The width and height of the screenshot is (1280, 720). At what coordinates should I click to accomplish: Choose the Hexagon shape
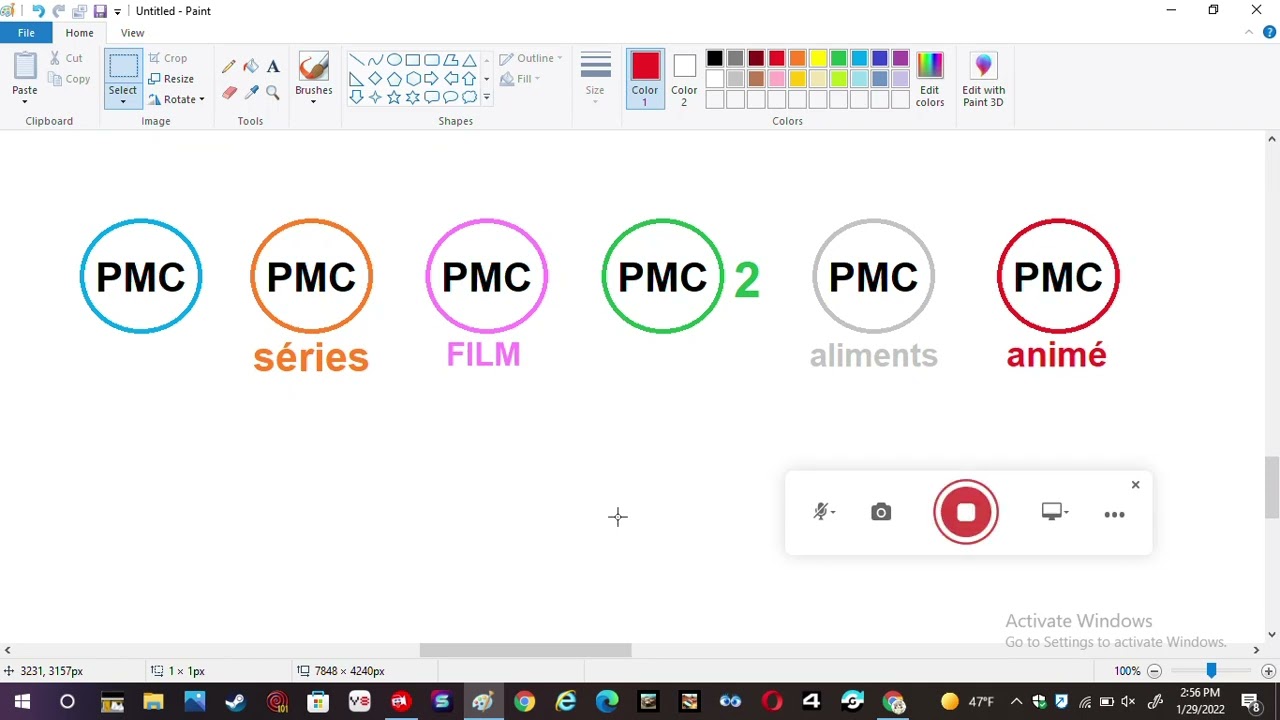click(413, 79)
